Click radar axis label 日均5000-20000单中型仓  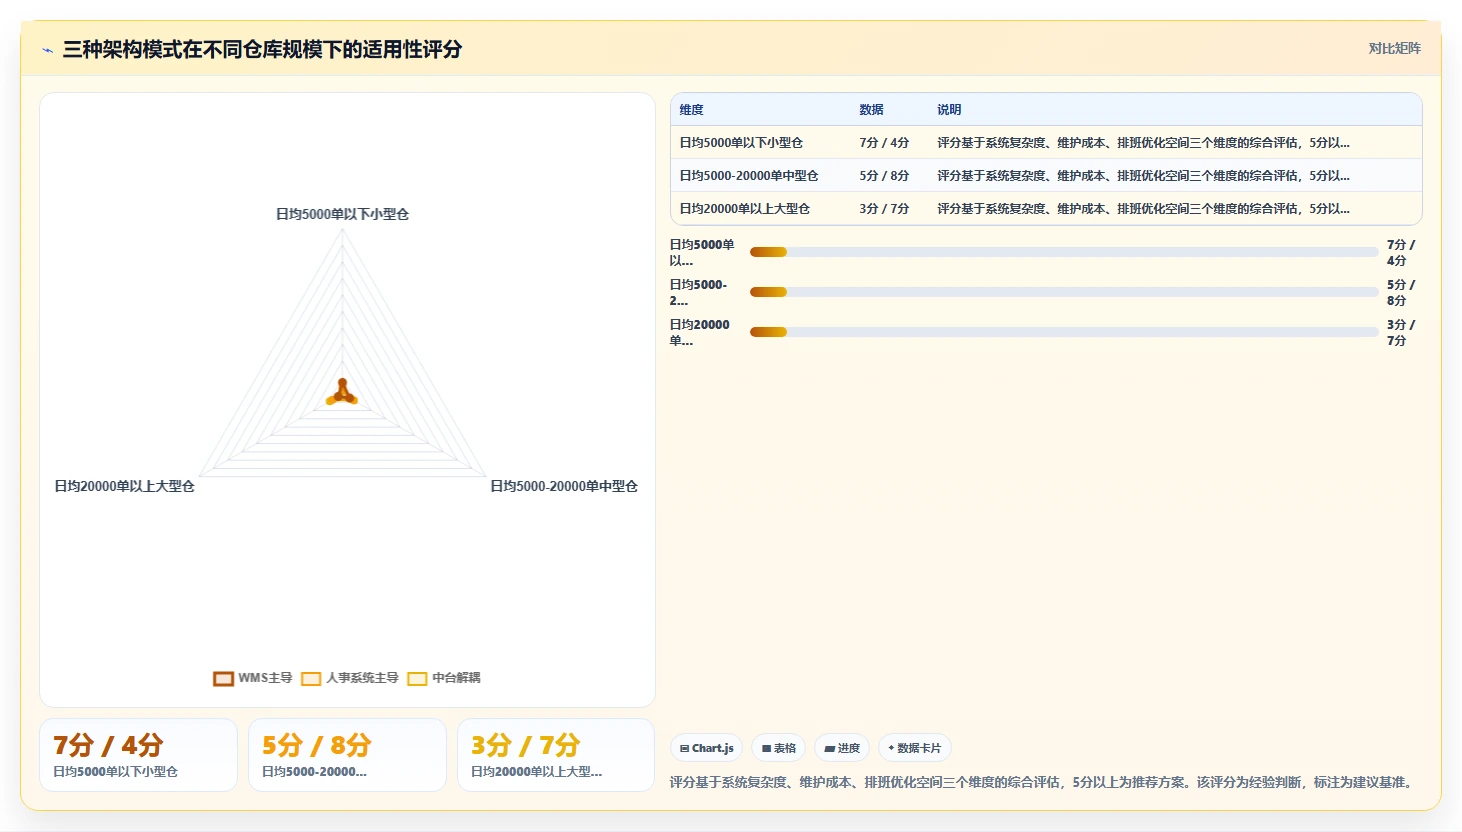click(564, 486)
